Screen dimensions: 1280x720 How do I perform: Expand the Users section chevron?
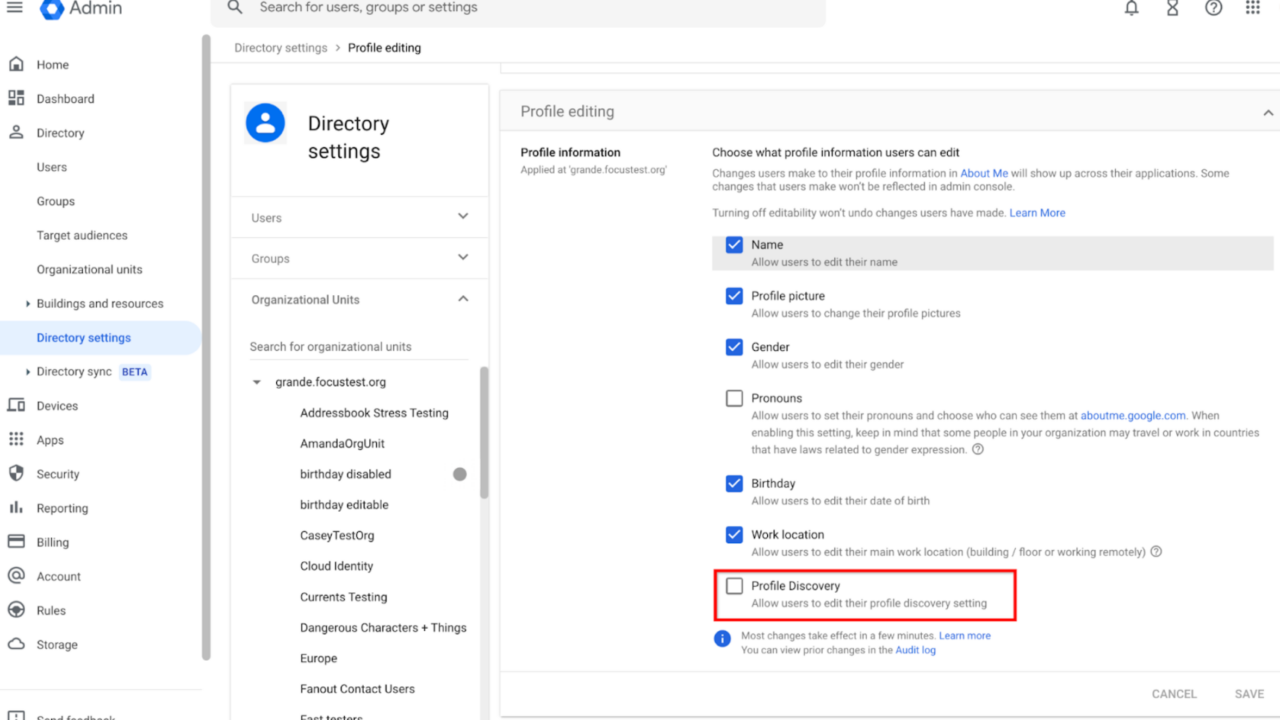point(462,216)
